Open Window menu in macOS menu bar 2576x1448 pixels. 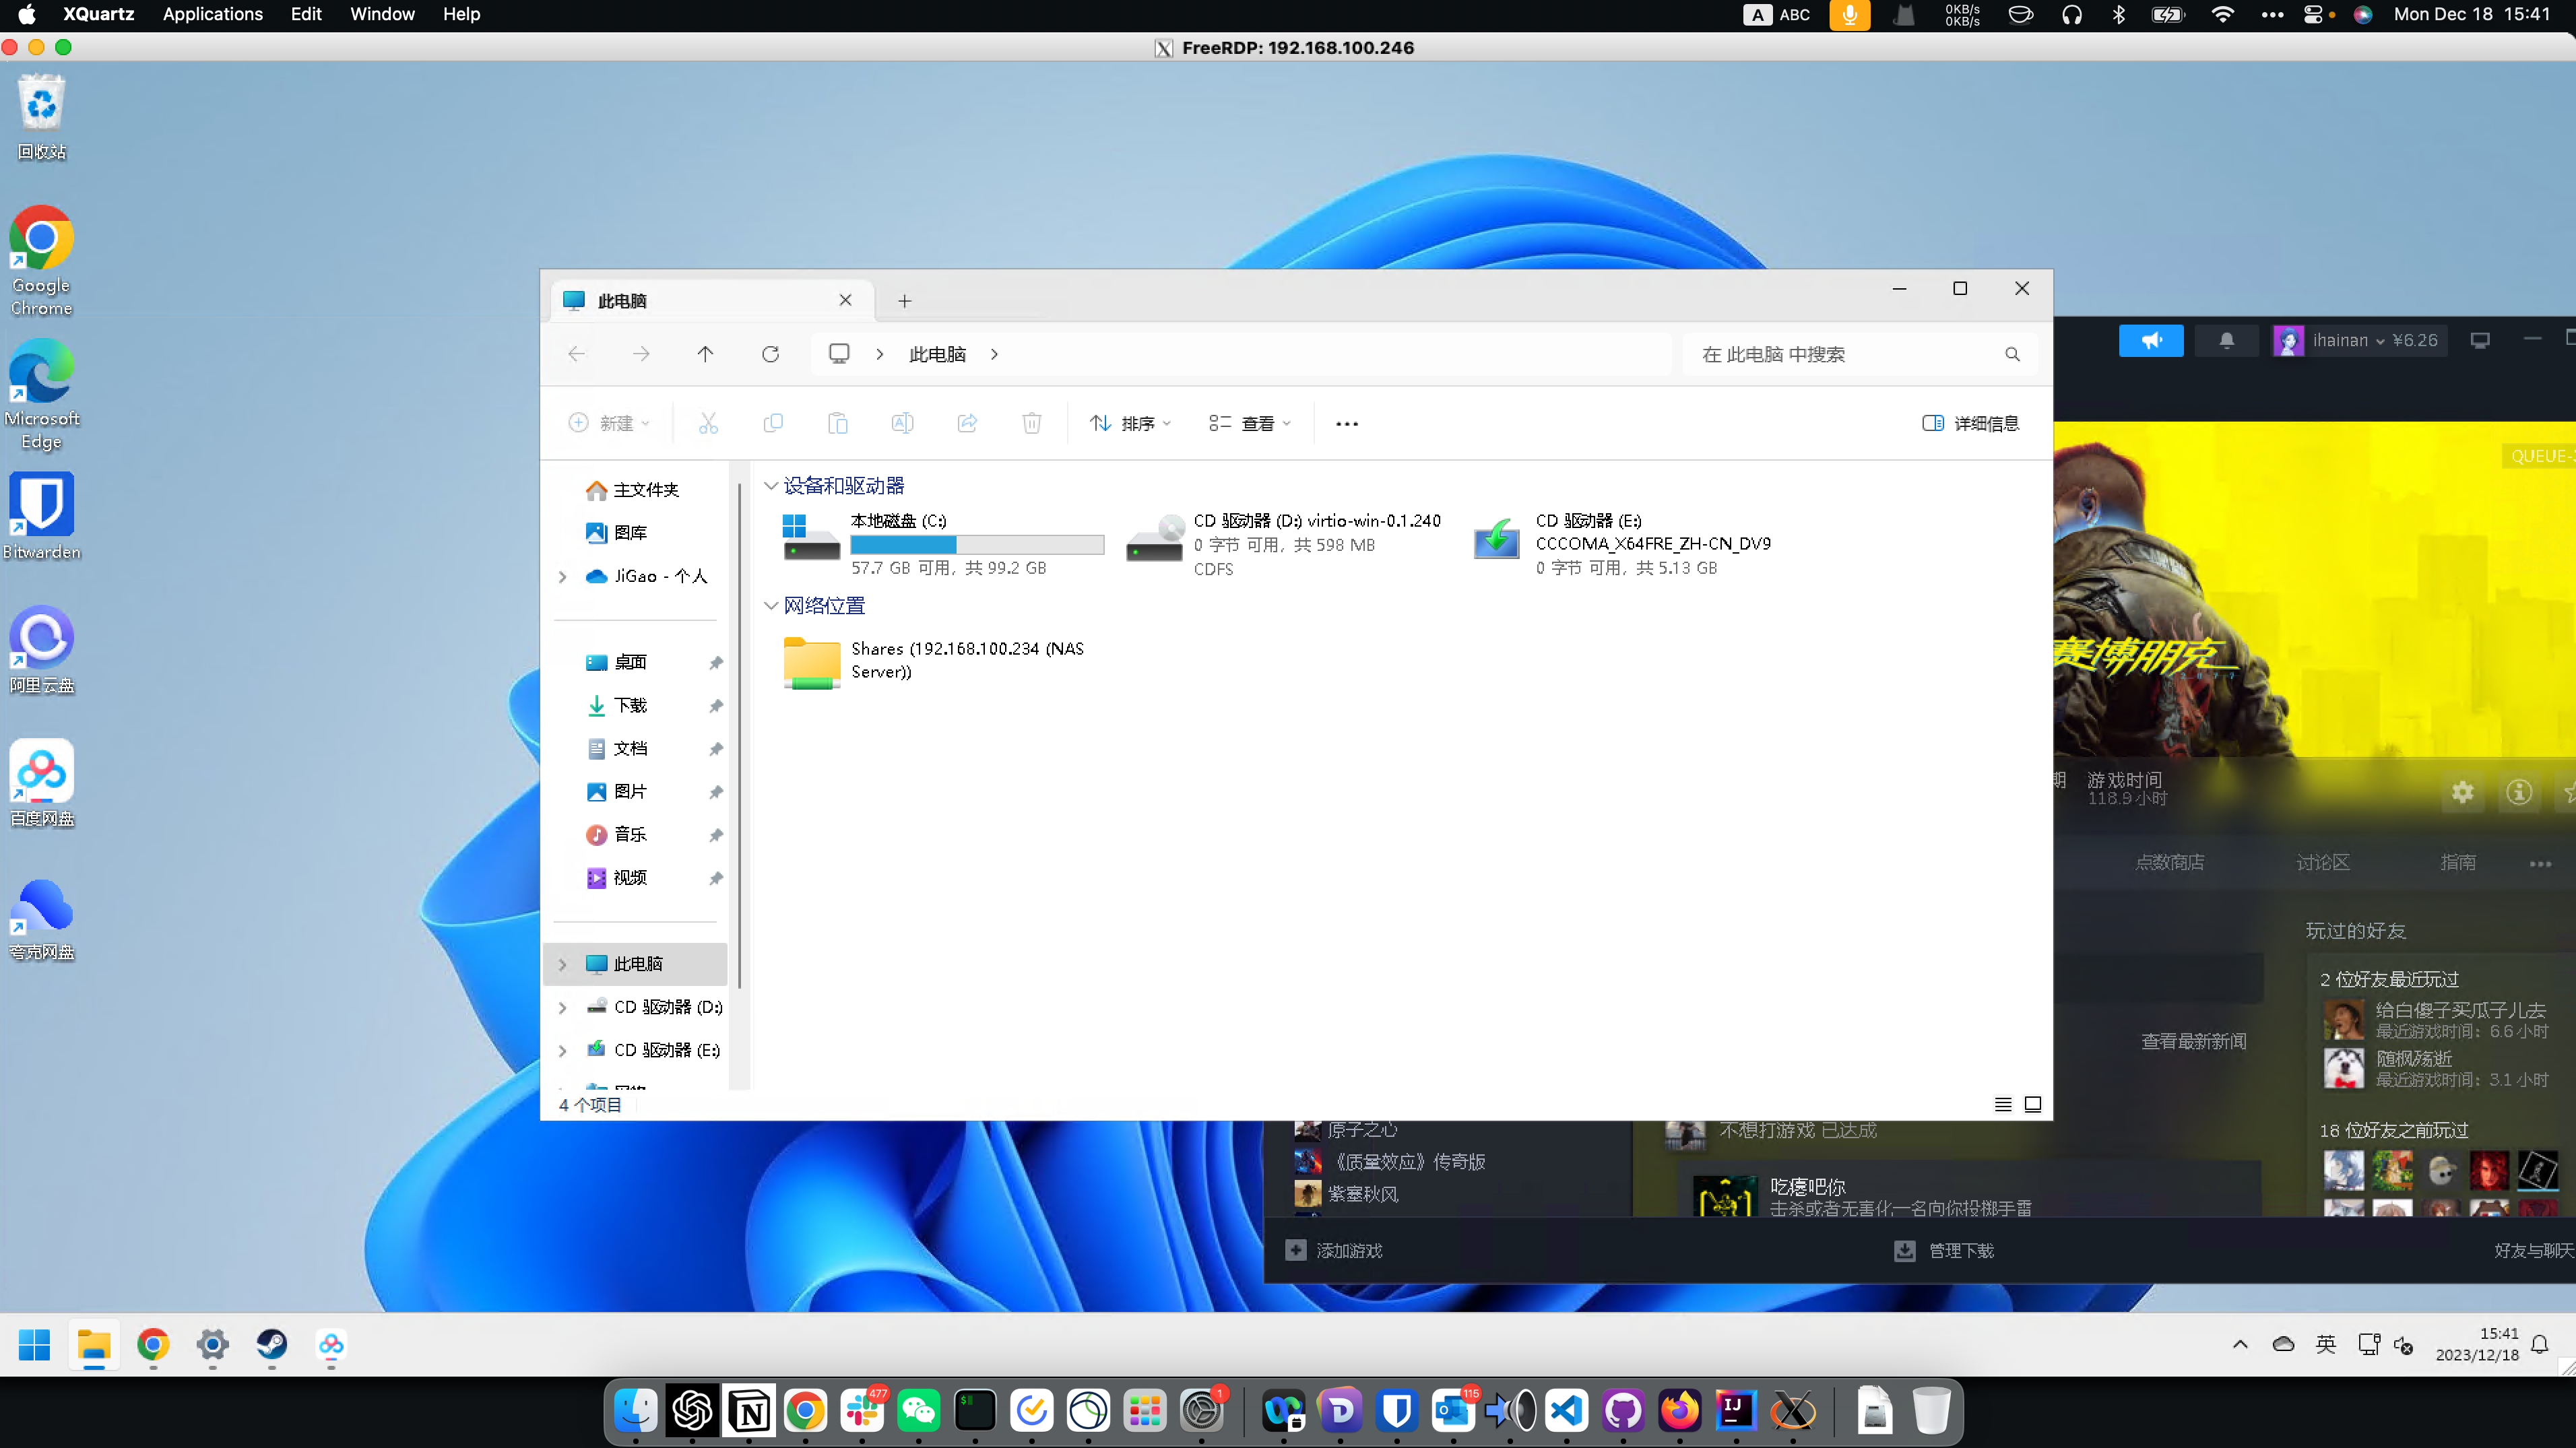coord(382,14)
